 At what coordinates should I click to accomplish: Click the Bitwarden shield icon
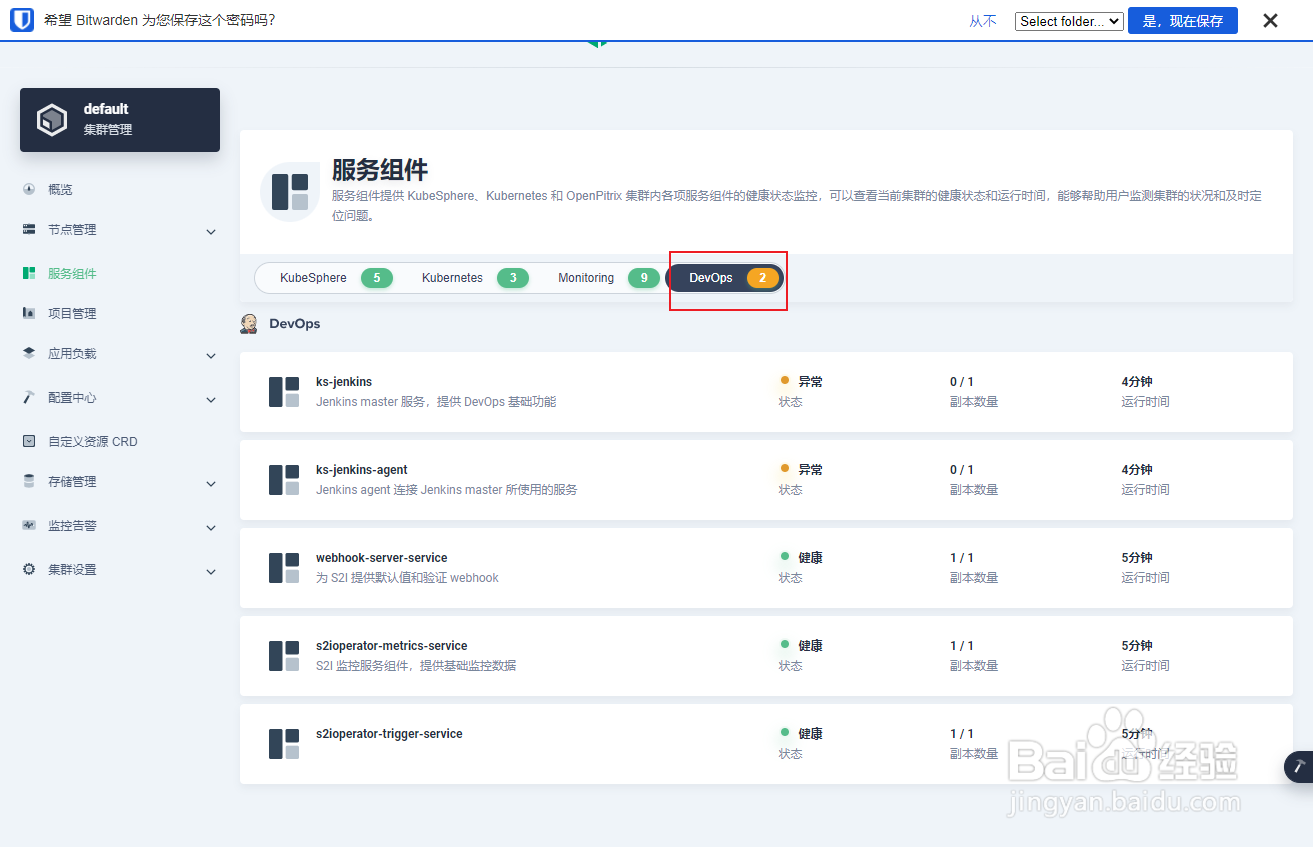(21, 20)
